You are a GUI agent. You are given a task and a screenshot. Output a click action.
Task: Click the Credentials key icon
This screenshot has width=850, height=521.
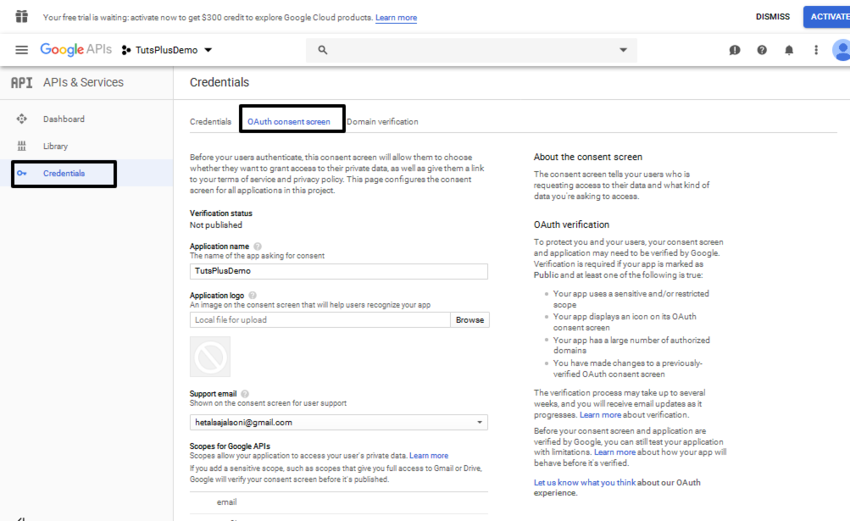[22, 173]
